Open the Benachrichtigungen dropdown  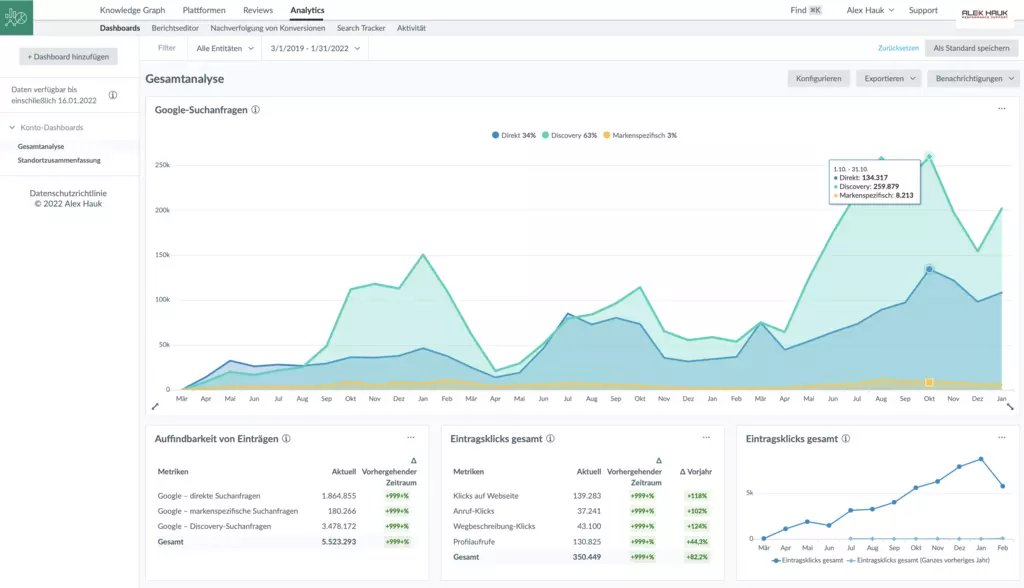coord(973,78)
